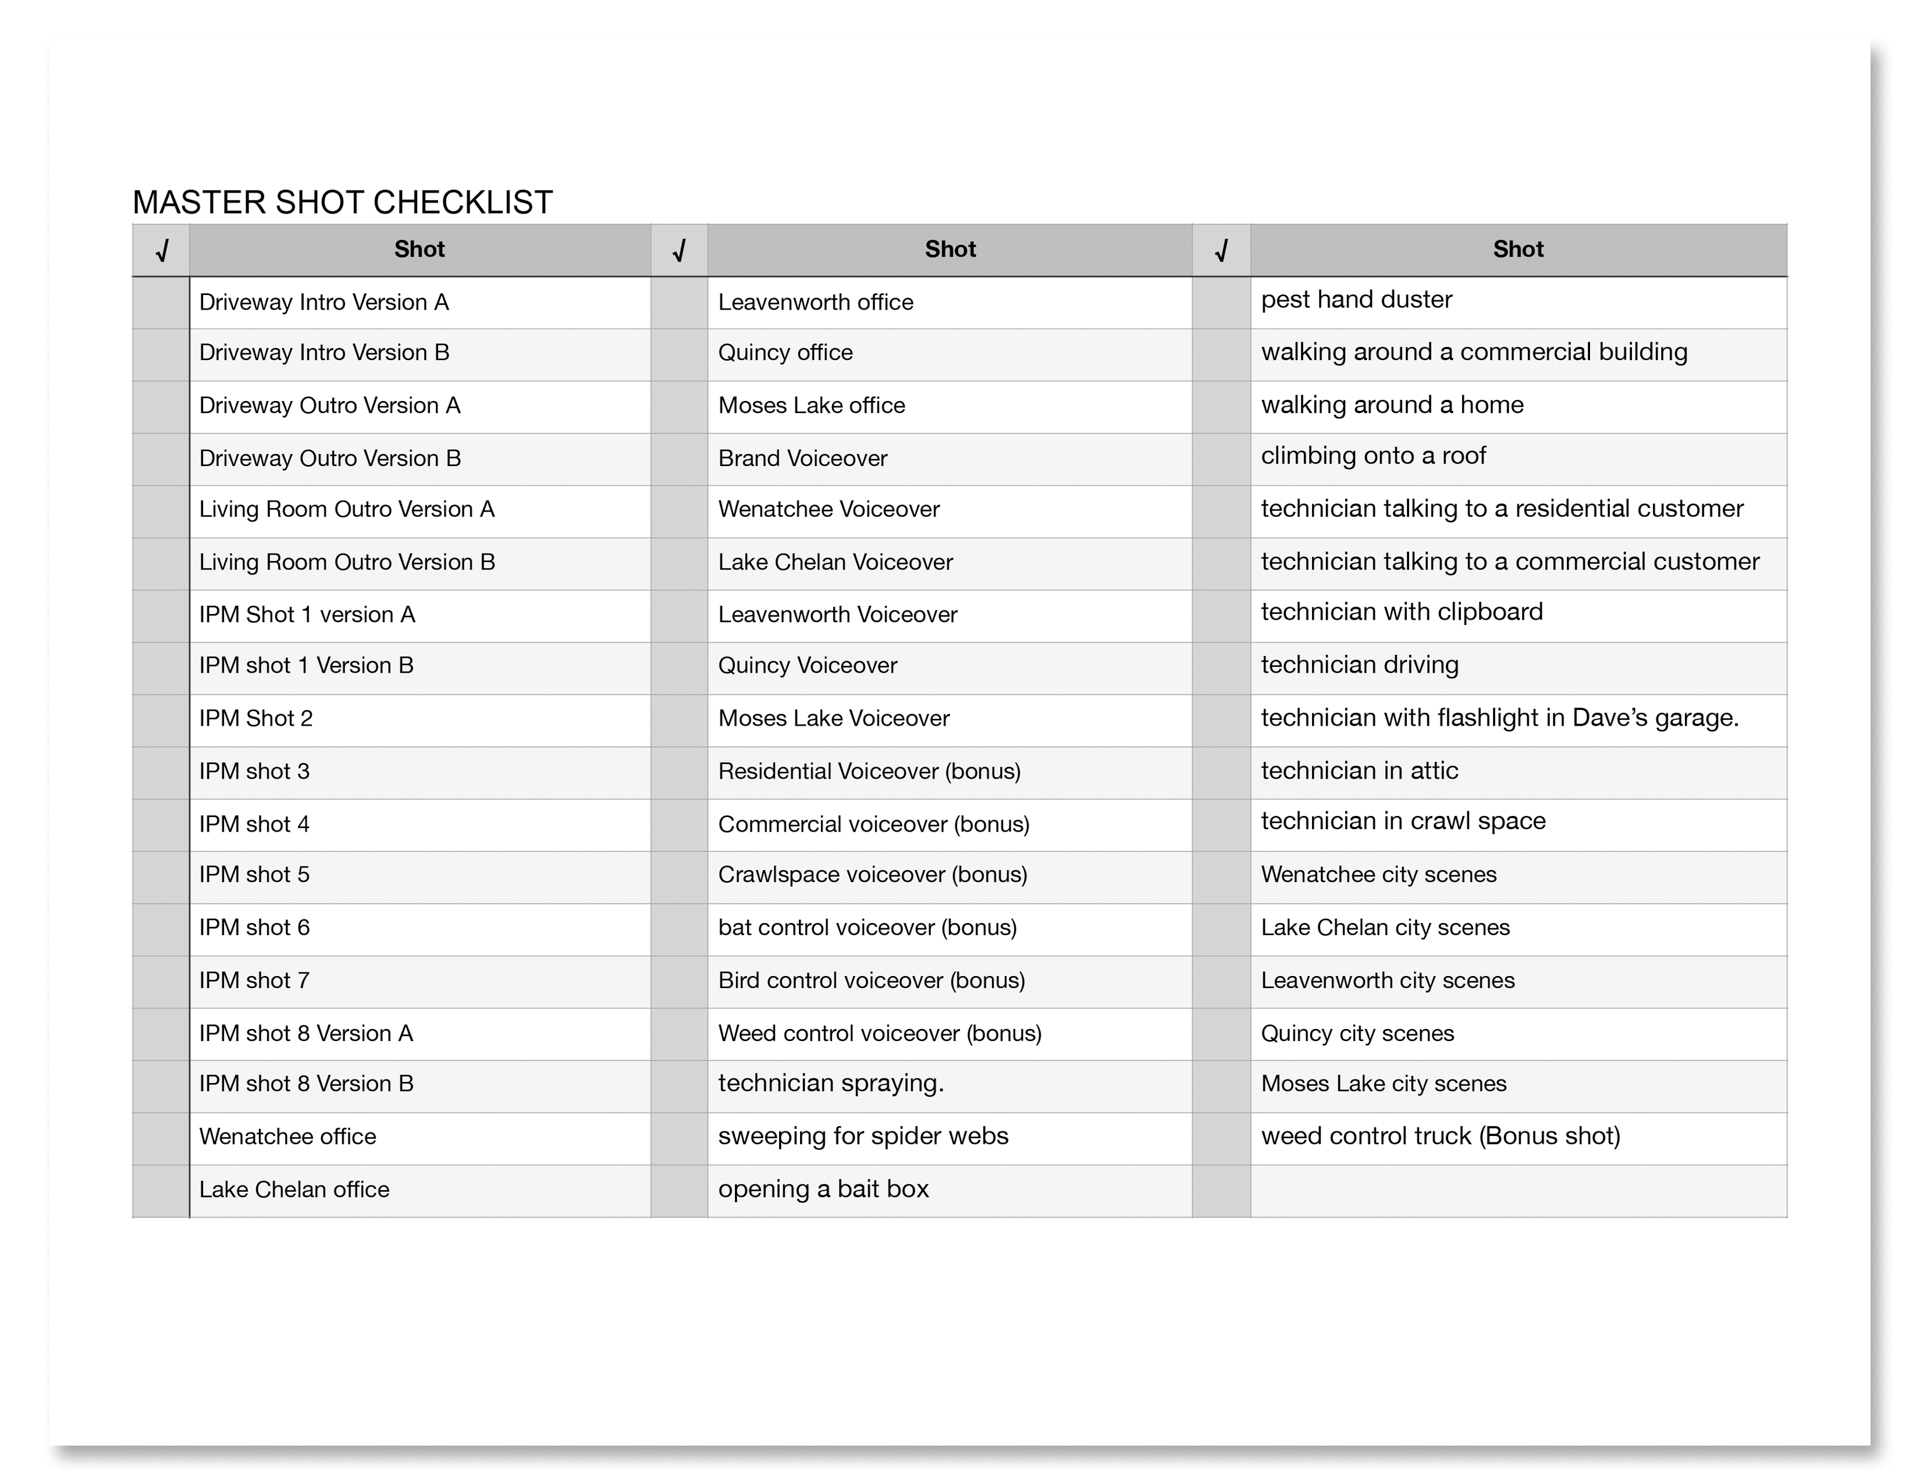Click the first column checkmark header icon
Image resolution: width=1920 pixels, height=1484 pixels.
161,250
